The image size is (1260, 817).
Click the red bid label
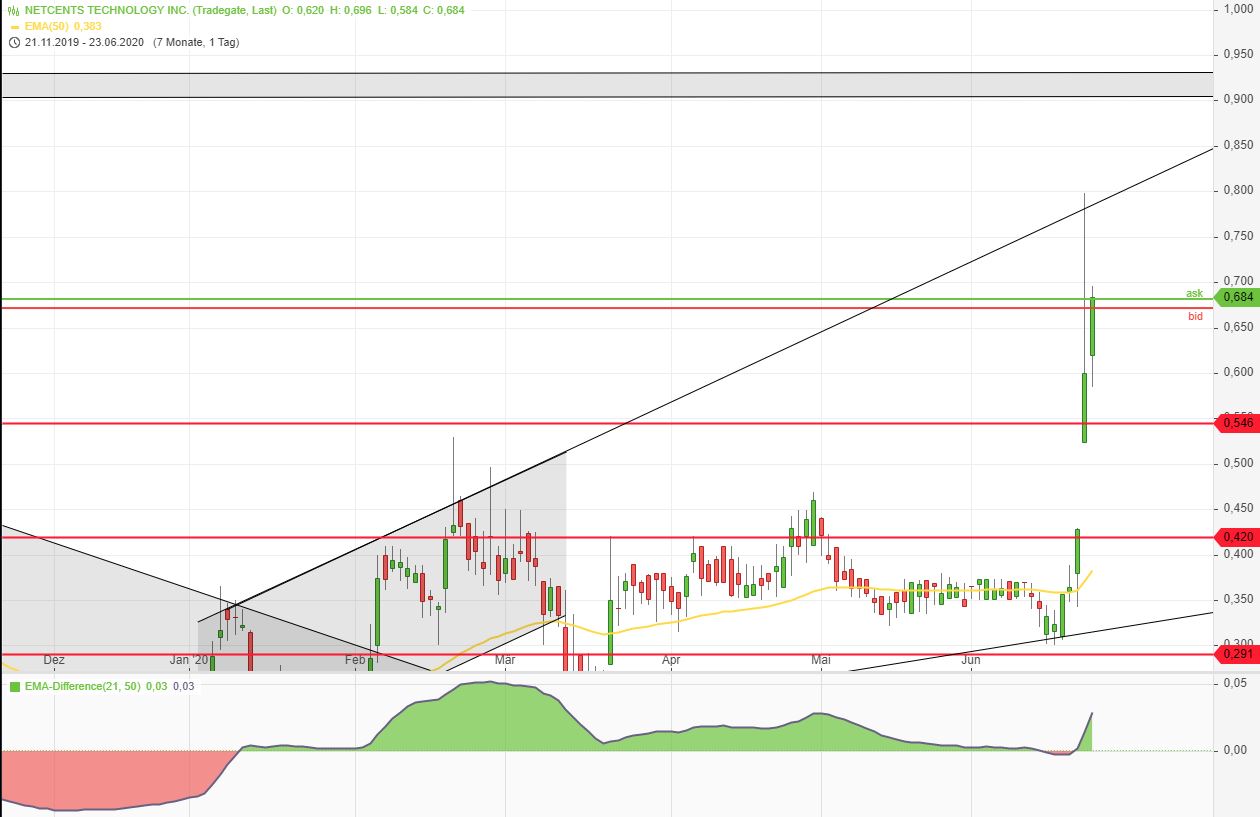coord(1195,316)
